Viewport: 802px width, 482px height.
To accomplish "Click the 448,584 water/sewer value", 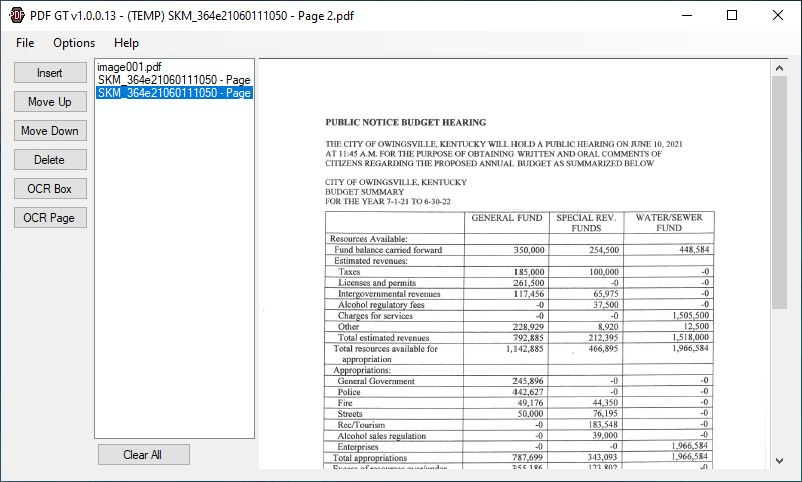I will 694,250.
